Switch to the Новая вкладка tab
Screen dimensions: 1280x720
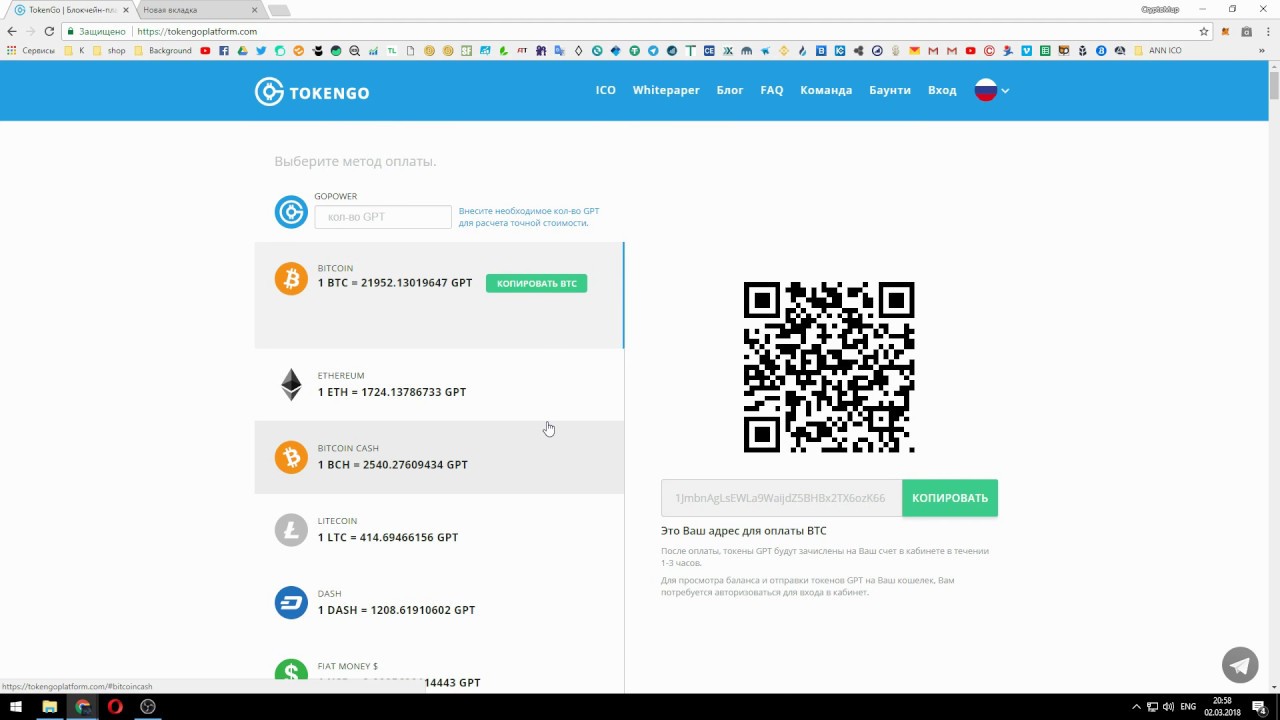click(200, 10)
